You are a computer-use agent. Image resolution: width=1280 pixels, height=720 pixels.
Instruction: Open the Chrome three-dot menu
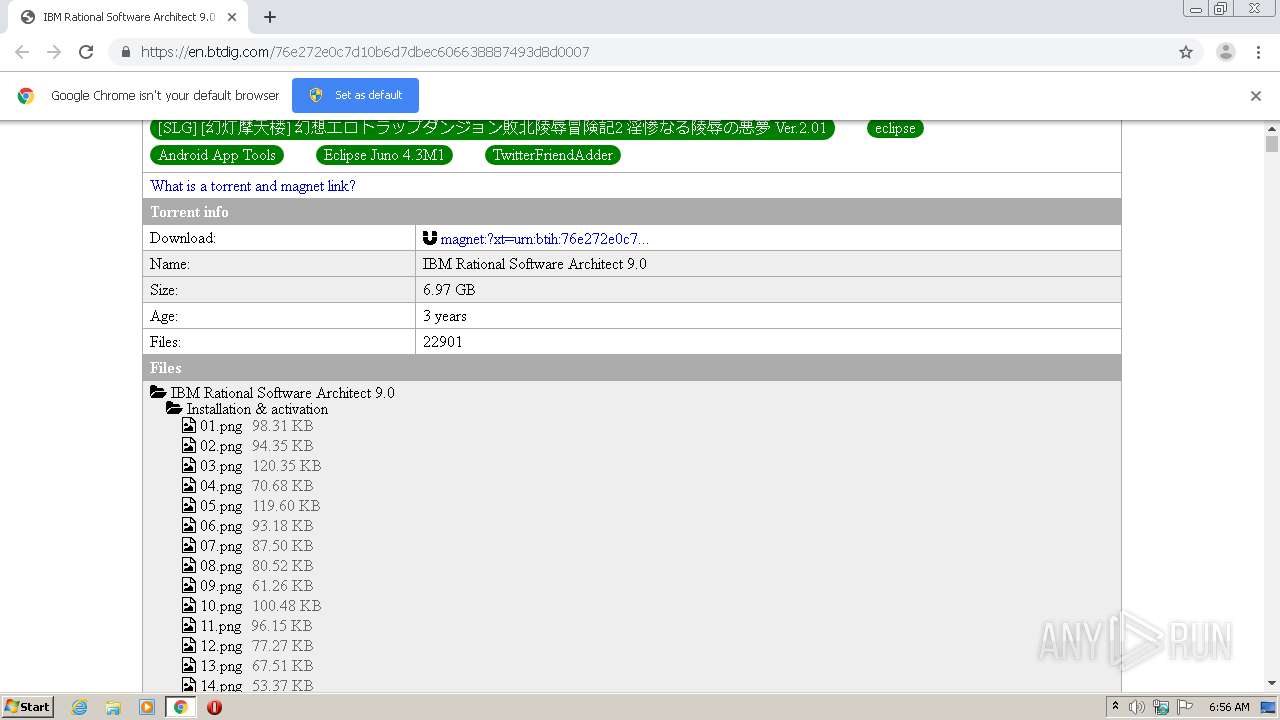click(x=1259, y=52)
